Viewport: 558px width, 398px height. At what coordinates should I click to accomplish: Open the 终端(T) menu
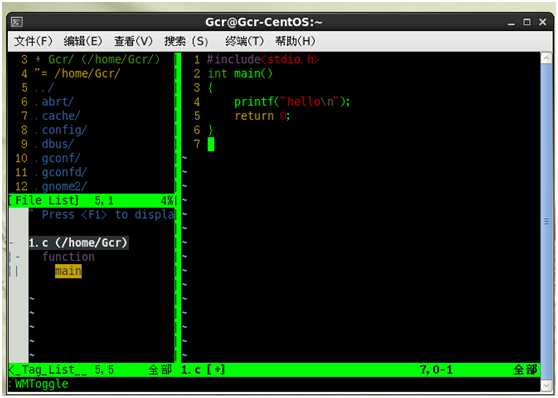(244, 41)
